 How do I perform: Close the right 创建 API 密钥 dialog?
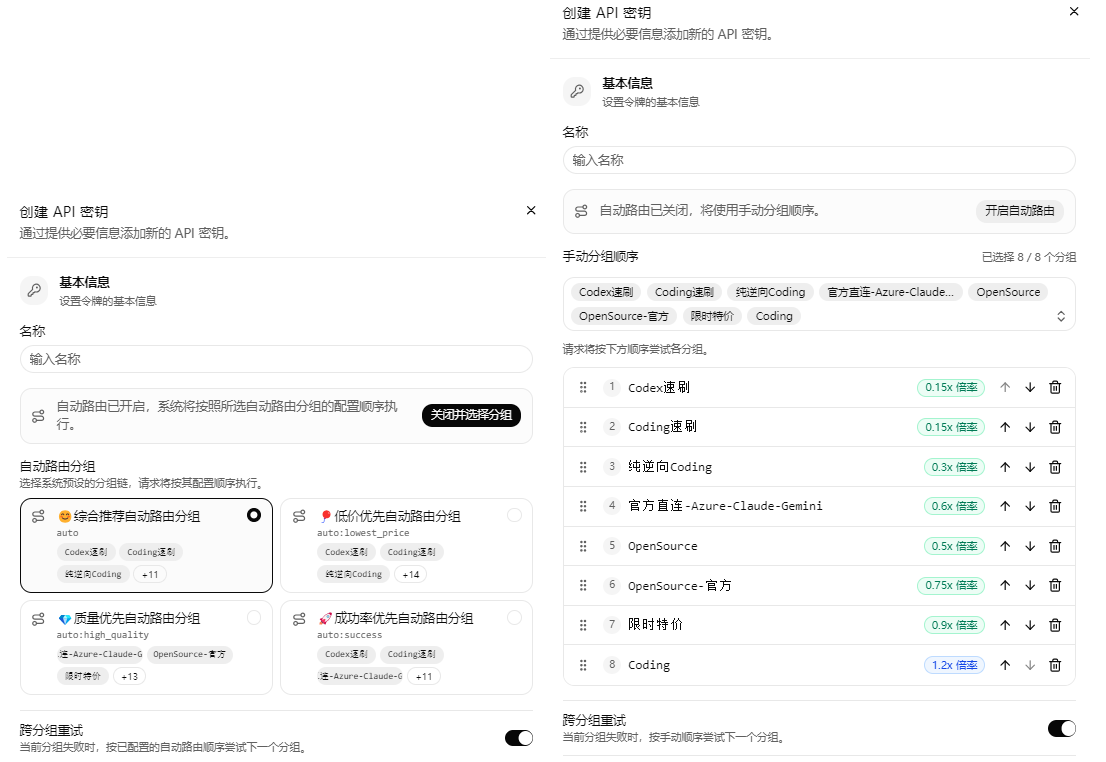[x=1074, y=11]
